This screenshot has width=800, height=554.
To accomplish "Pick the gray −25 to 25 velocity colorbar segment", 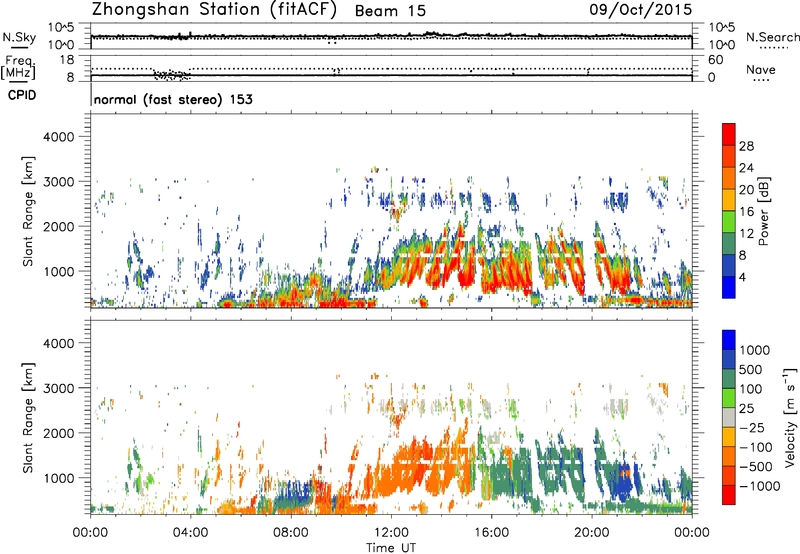I will click(x=729, y=418).
